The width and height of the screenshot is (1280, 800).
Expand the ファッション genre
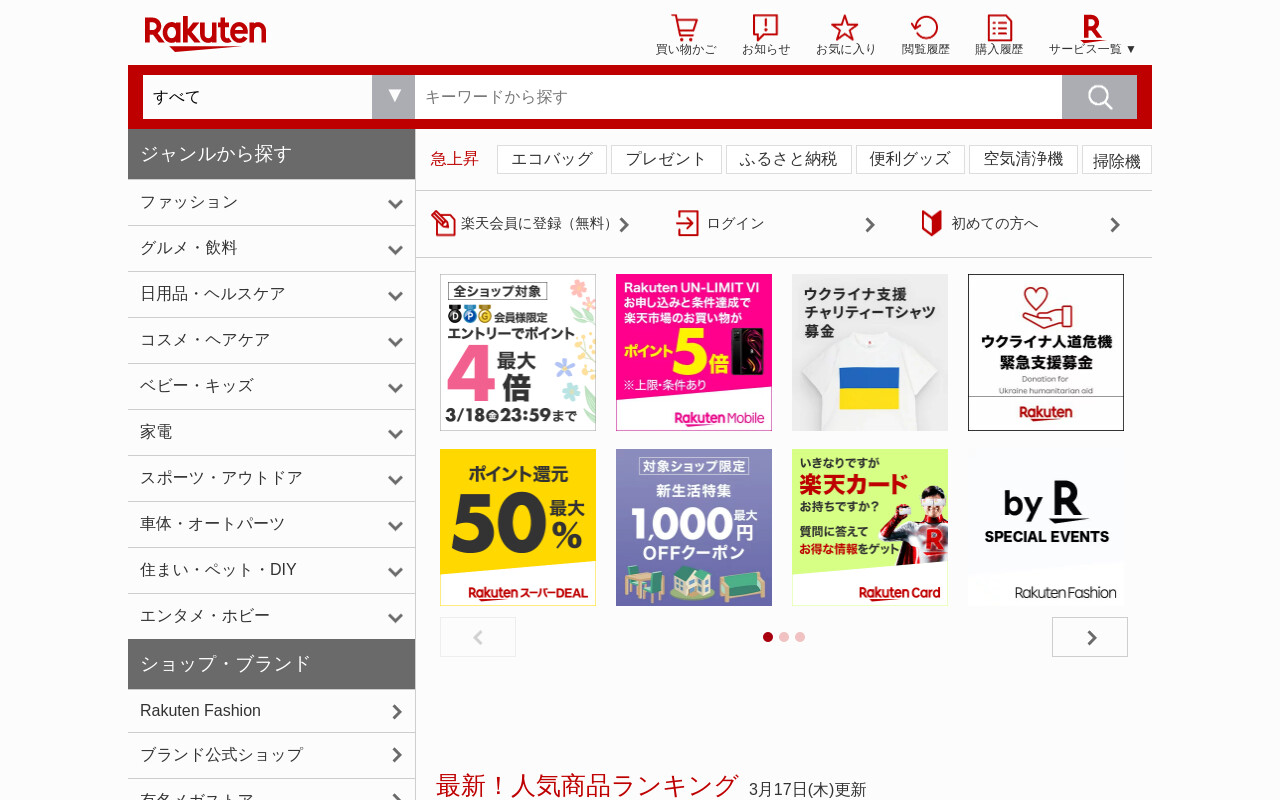coord(271,203)
